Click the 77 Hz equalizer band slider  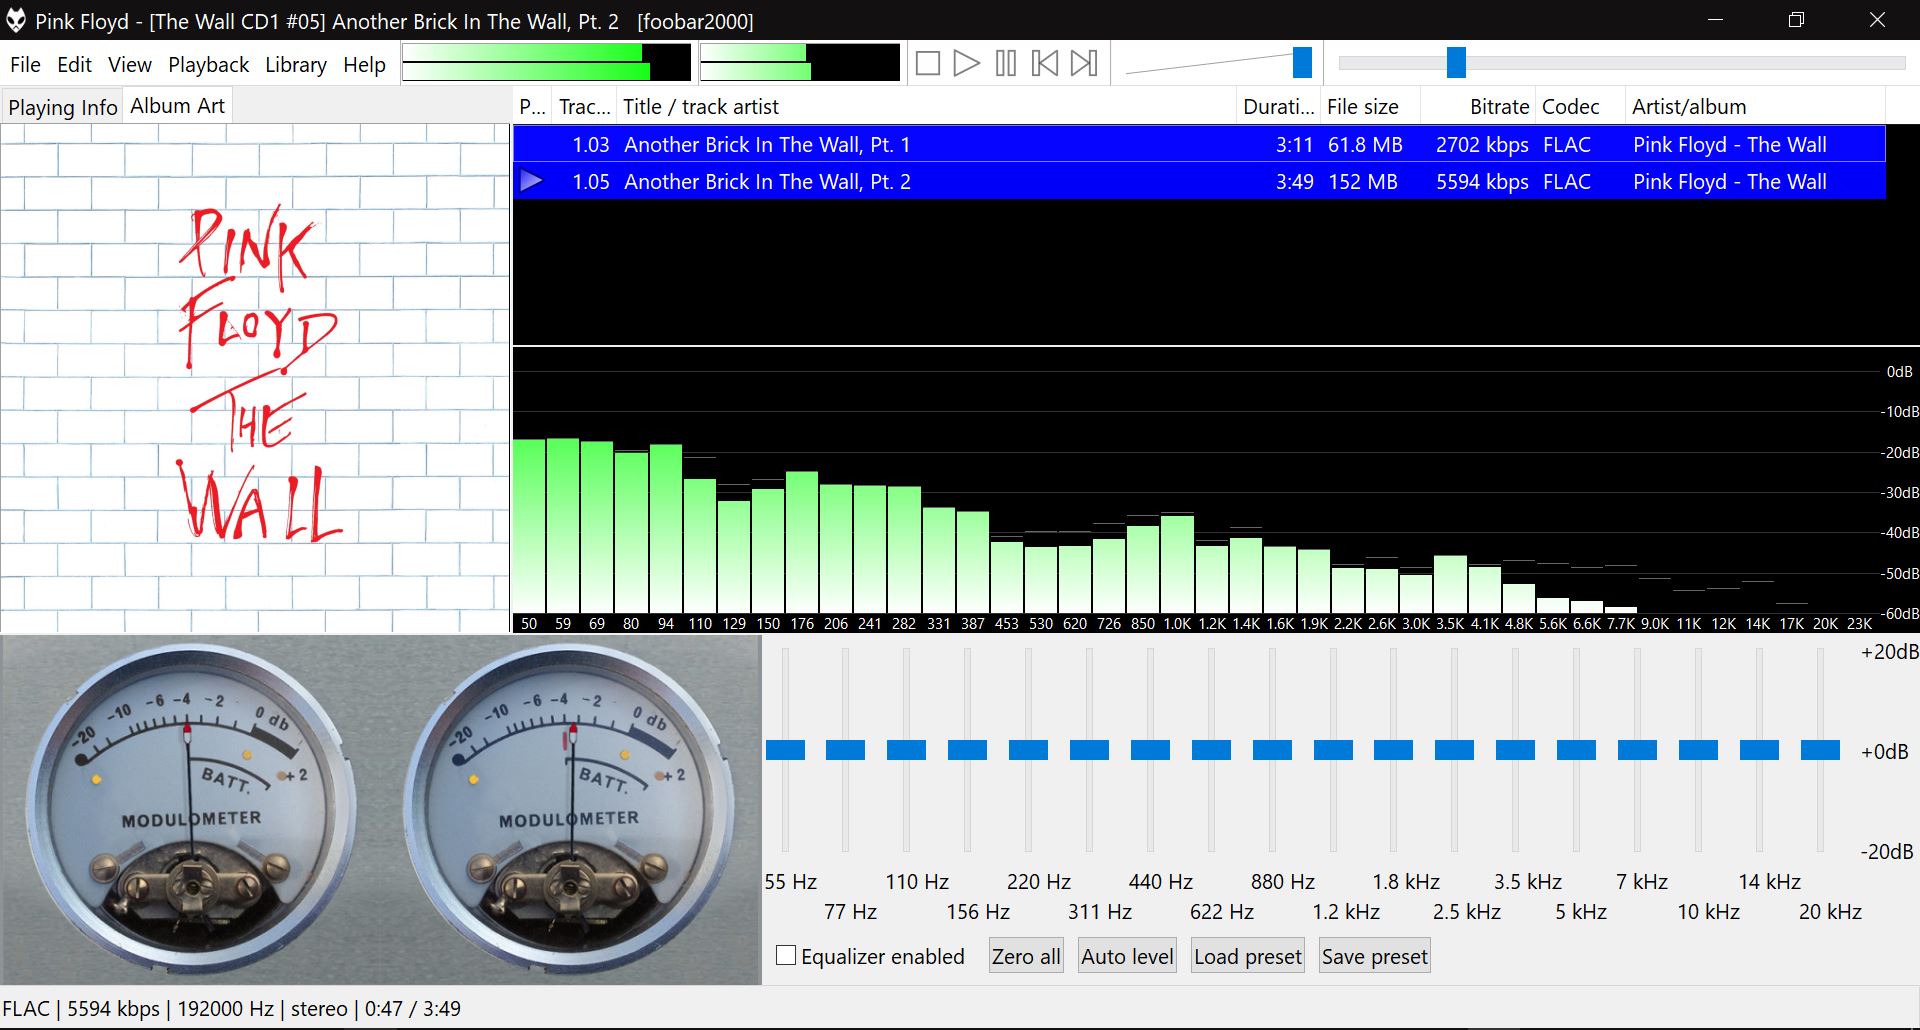846,750
